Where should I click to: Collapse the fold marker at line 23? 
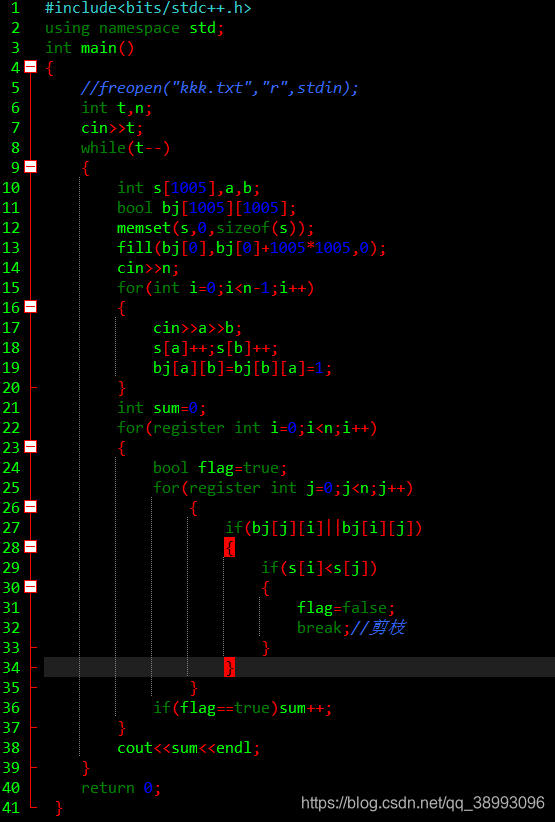click(31, 447)
